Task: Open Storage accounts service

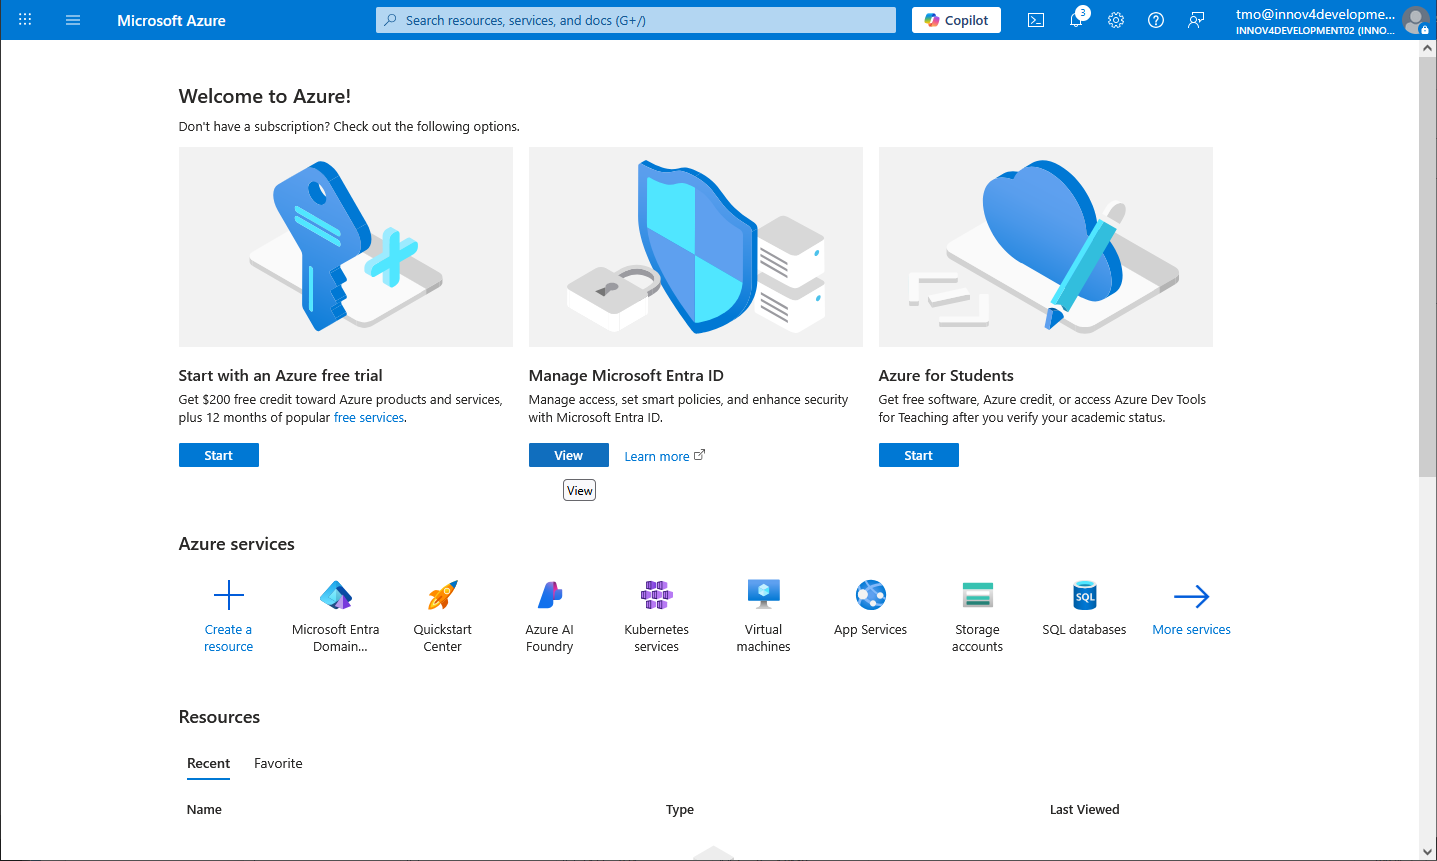Action: [x=977, y=596]
